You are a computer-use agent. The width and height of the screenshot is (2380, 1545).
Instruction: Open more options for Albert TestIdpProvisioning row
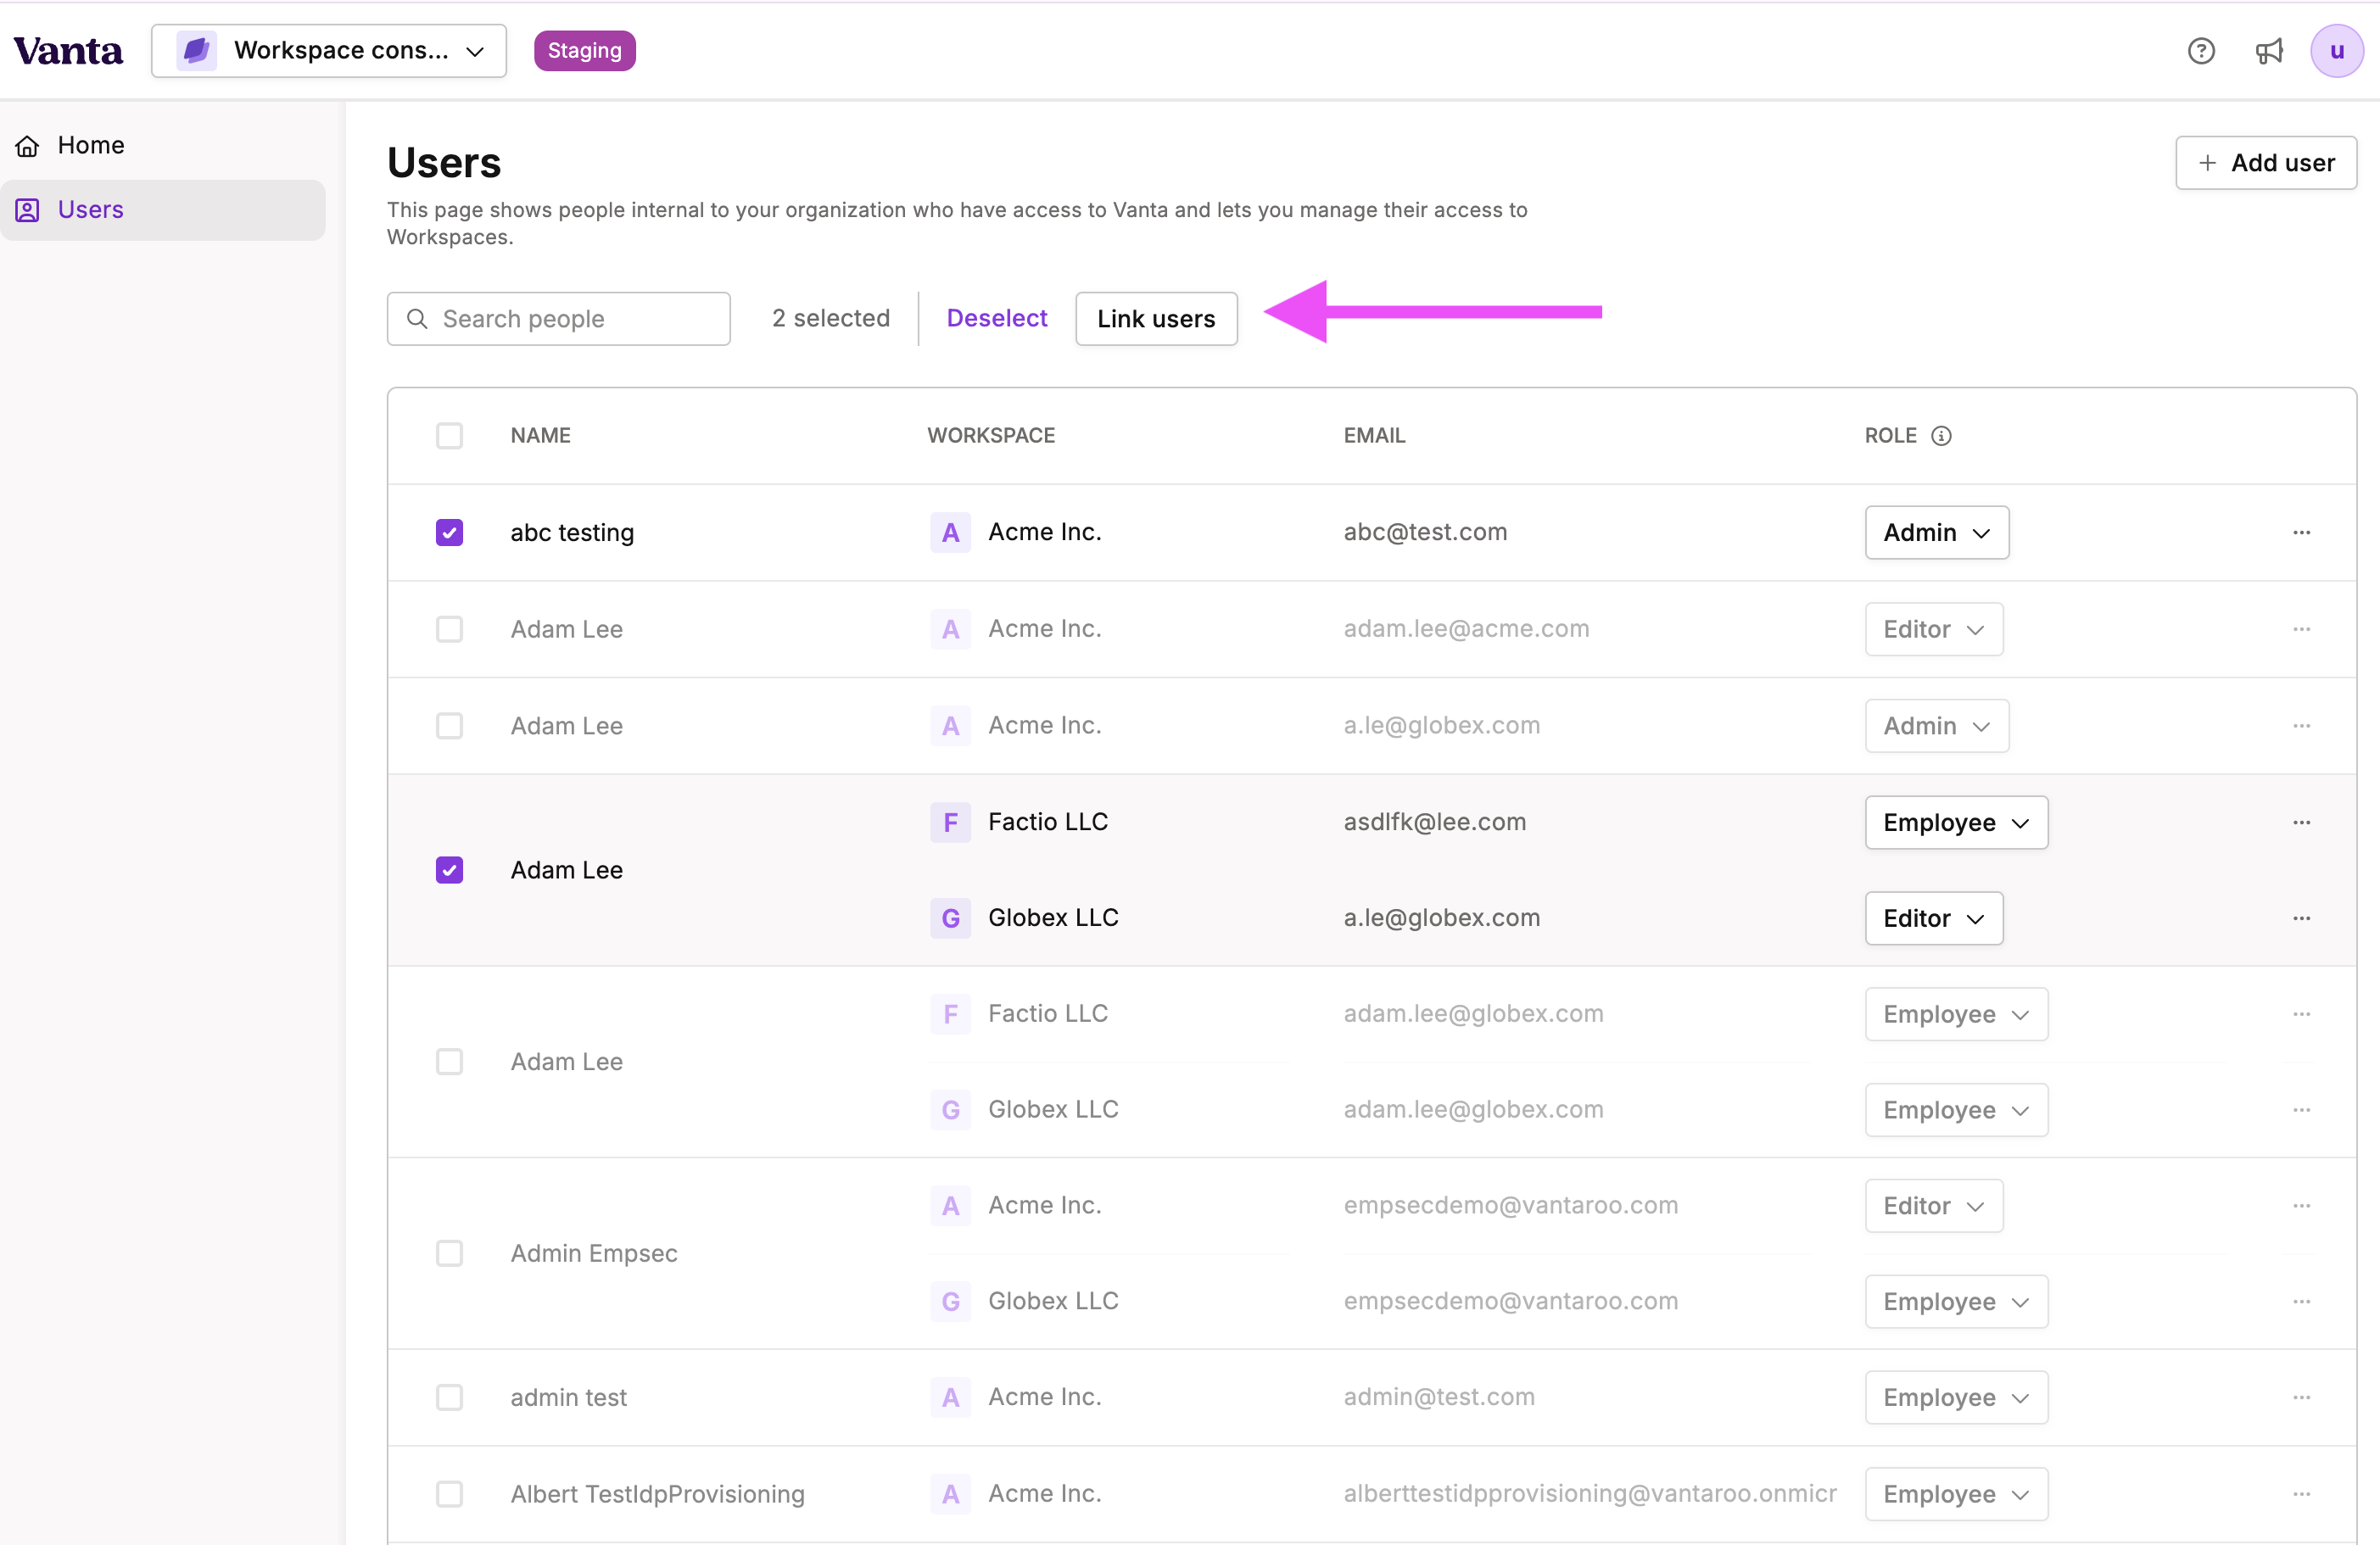pos(2301,1494)
